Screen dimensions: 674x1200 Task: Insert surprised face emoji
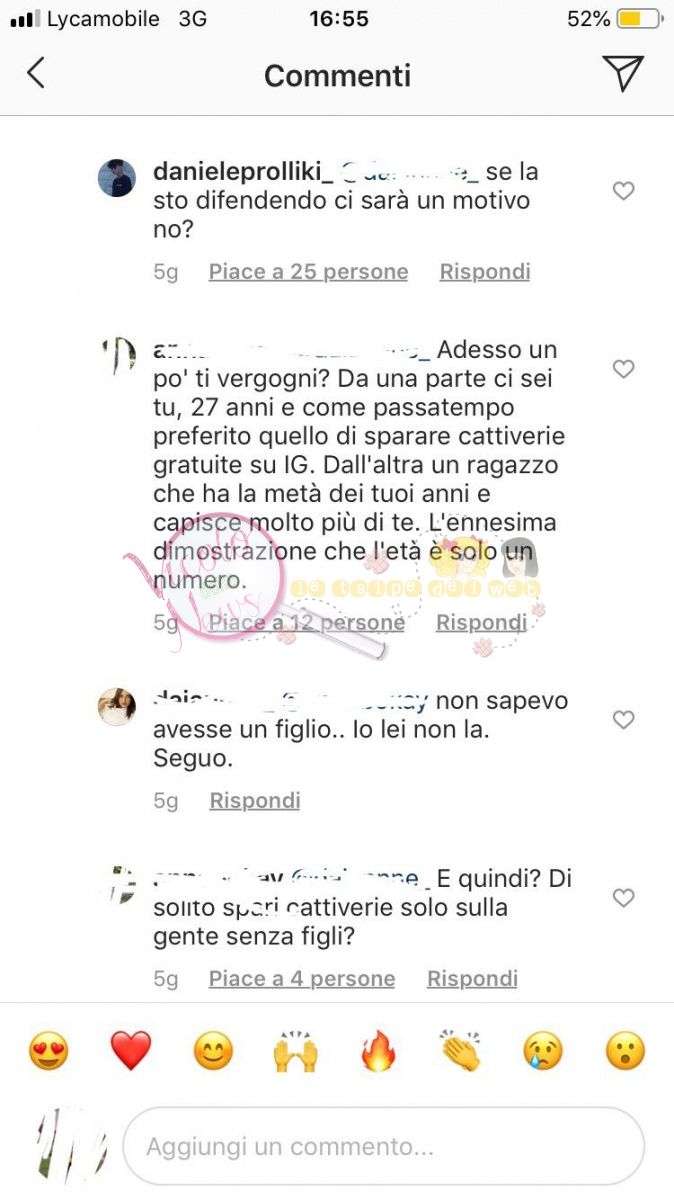(625, 1051)
